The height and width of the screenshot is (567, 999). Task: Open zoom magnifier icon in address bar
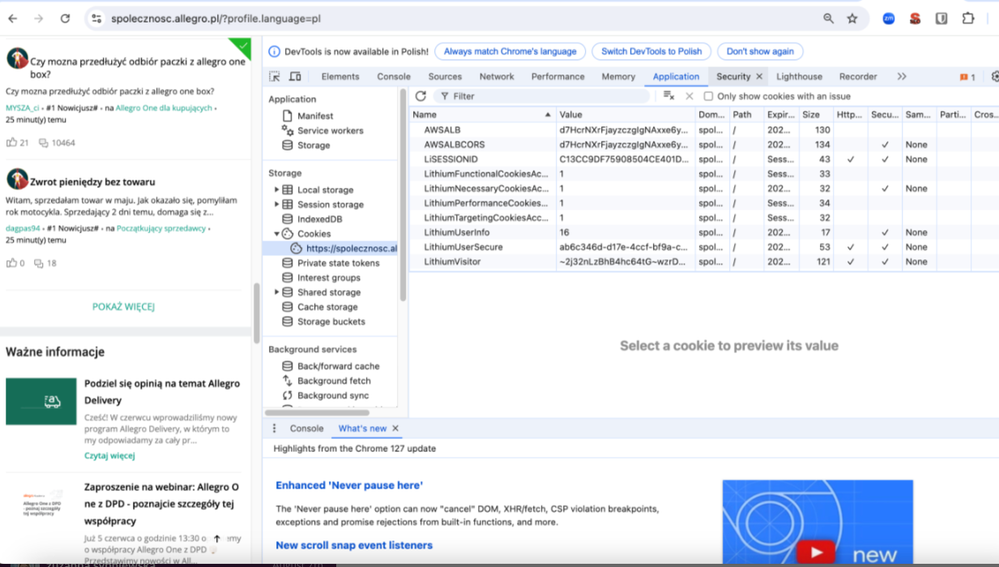point(828,18)
